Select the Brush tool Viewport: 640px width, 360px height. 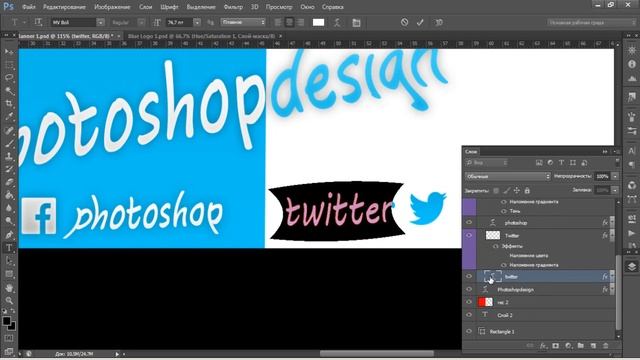[9, 143]
